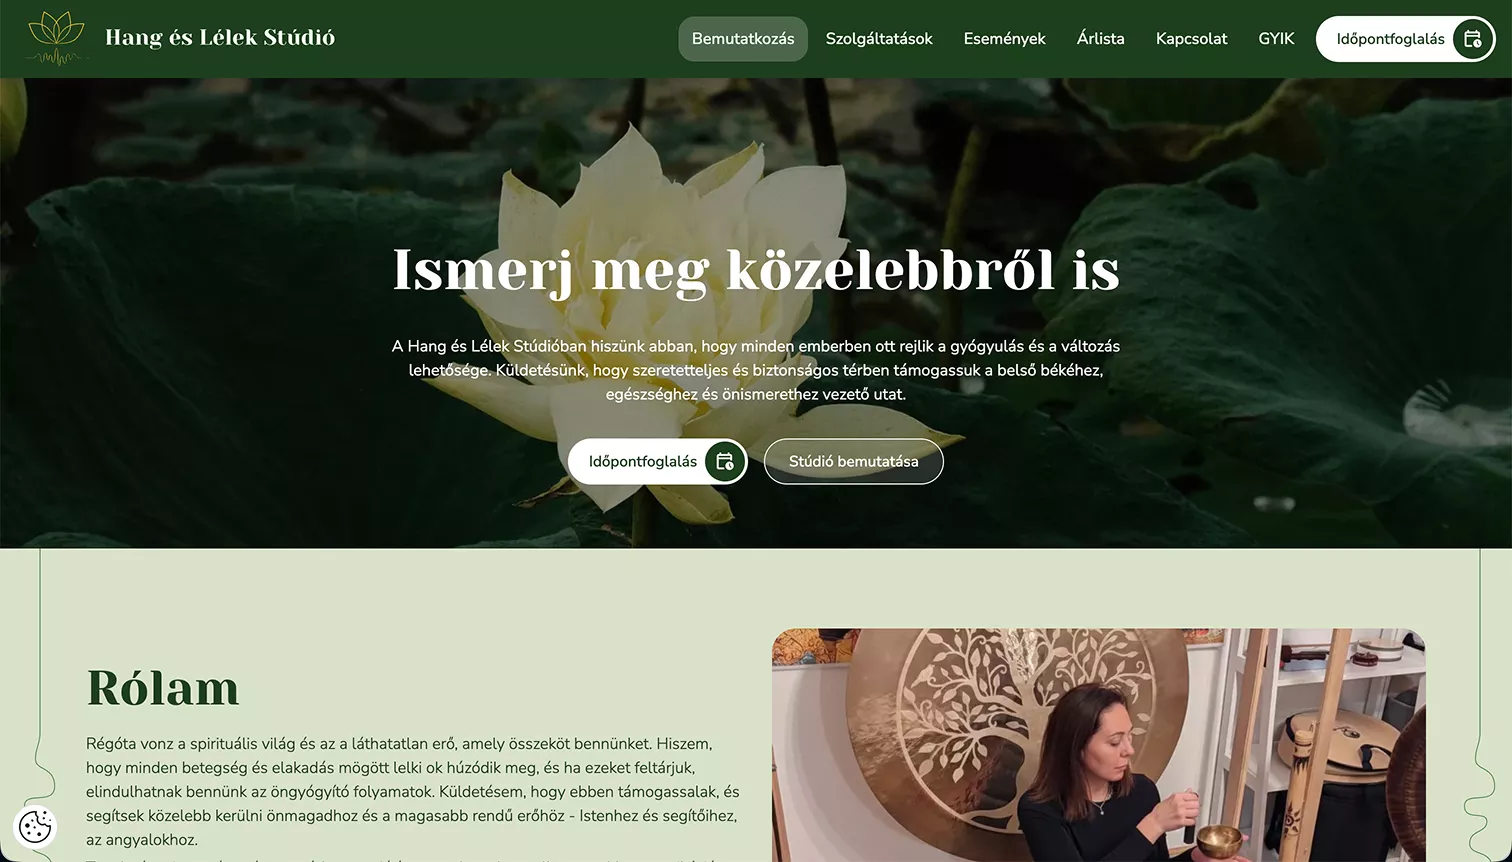The height and width of the screenshot is (862, 1512).
Task: Click the Stúdió bemutatása button
Action: pyautogui.click(x=853, y=461)
